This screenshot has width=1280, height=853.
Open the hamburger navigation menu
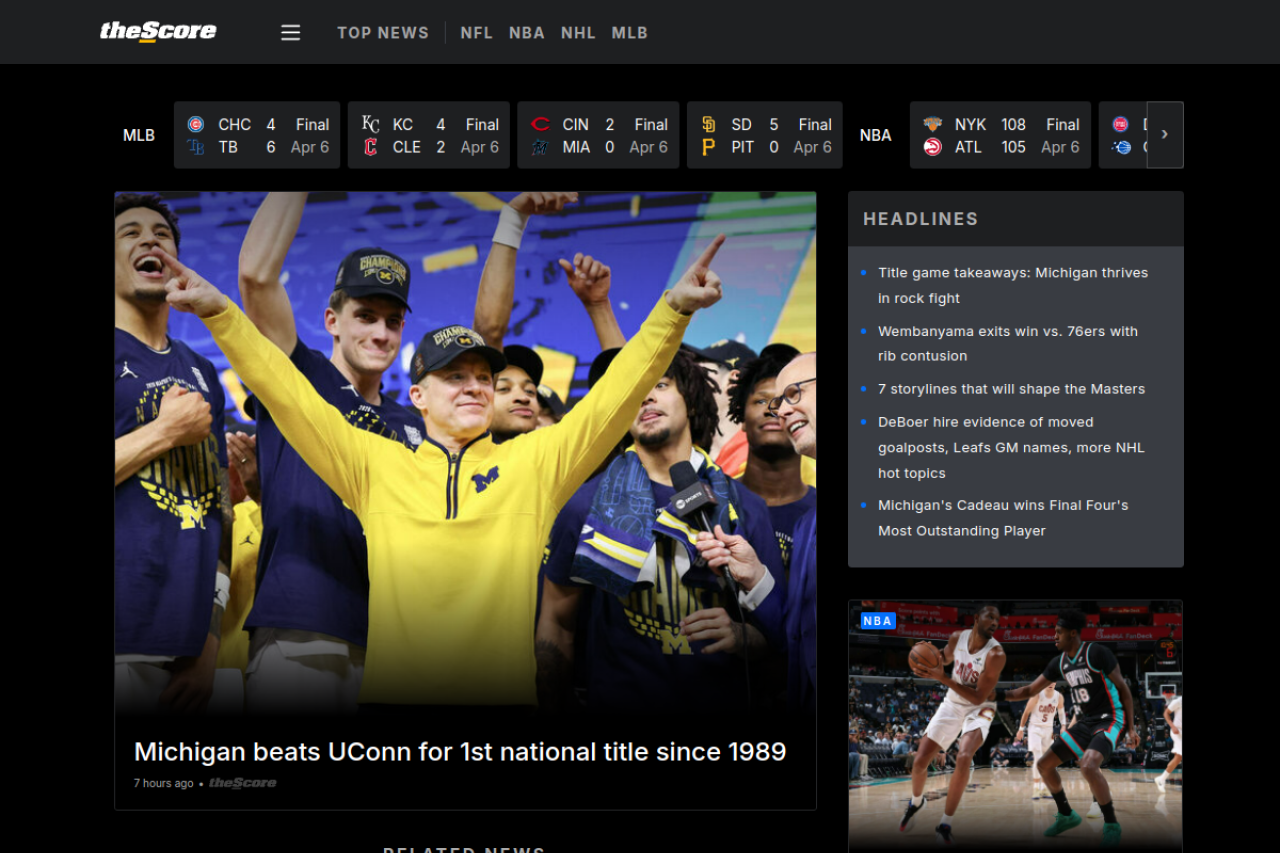click(290, 32)
